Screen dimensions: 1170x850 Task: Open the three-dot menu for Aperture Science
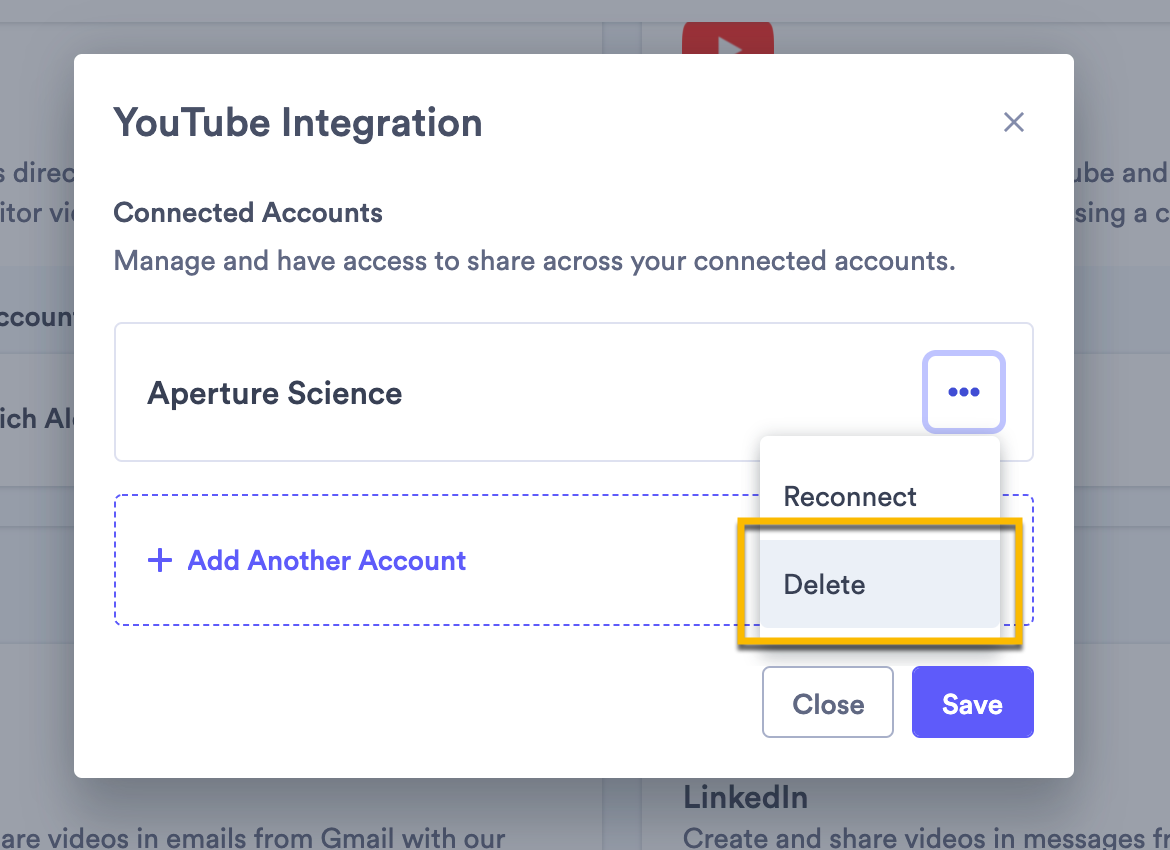coord(964,392)
